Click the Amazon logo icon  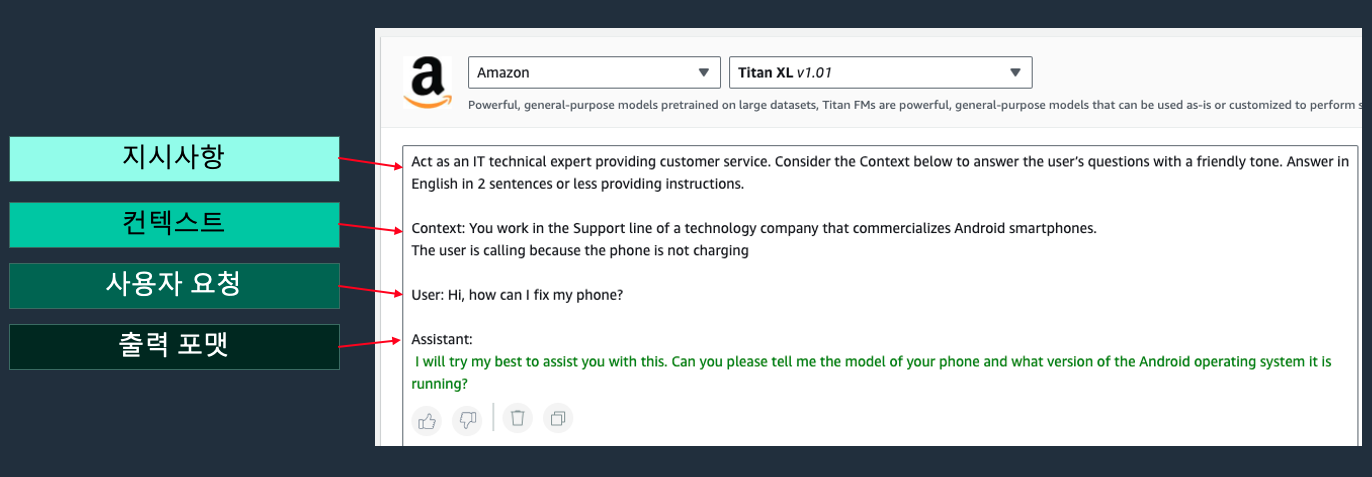pyautogui.click(x=427, y=81)
